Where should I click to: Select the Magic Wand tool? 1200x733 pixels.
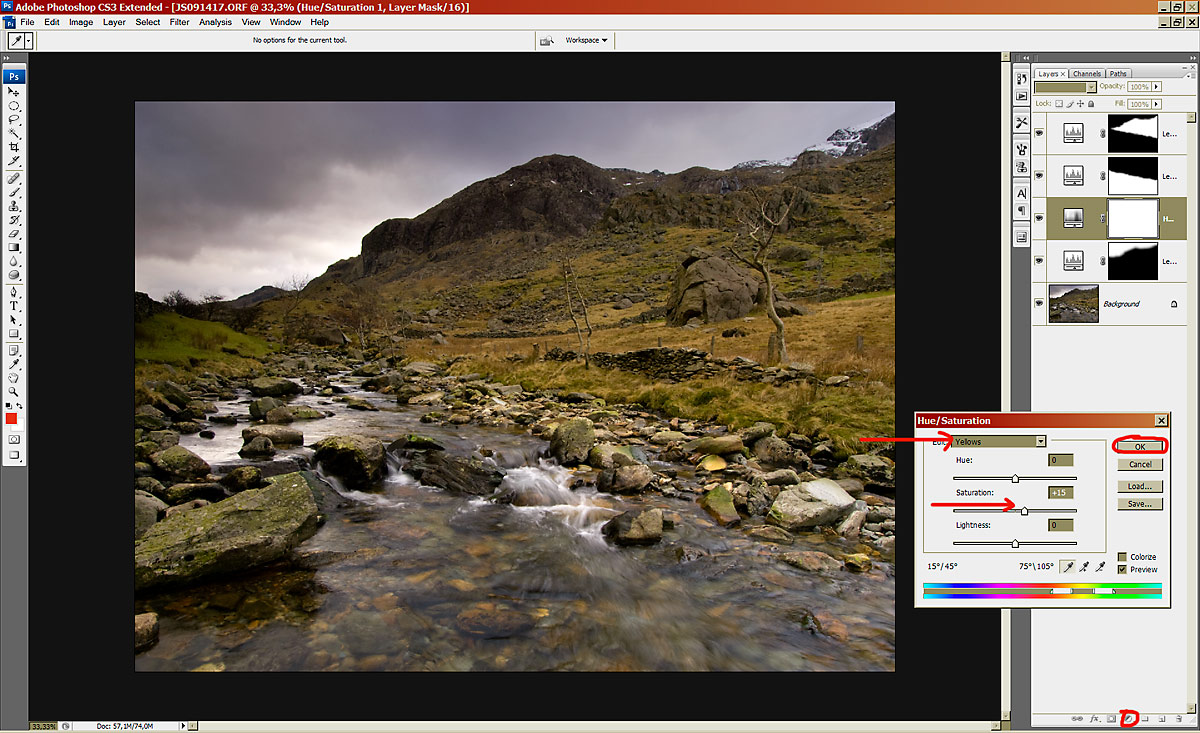point(14,133)
